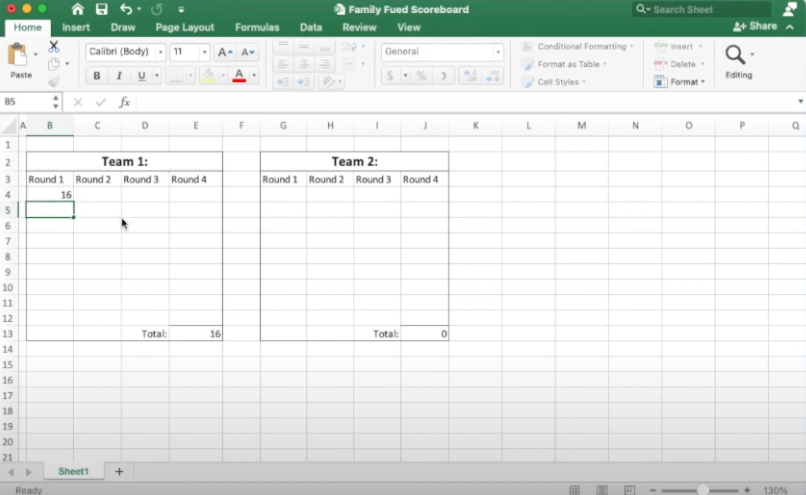Screen dimensions: 806x495
Task: Open the Insert ribbon tab
Action: tap(76, 27)
